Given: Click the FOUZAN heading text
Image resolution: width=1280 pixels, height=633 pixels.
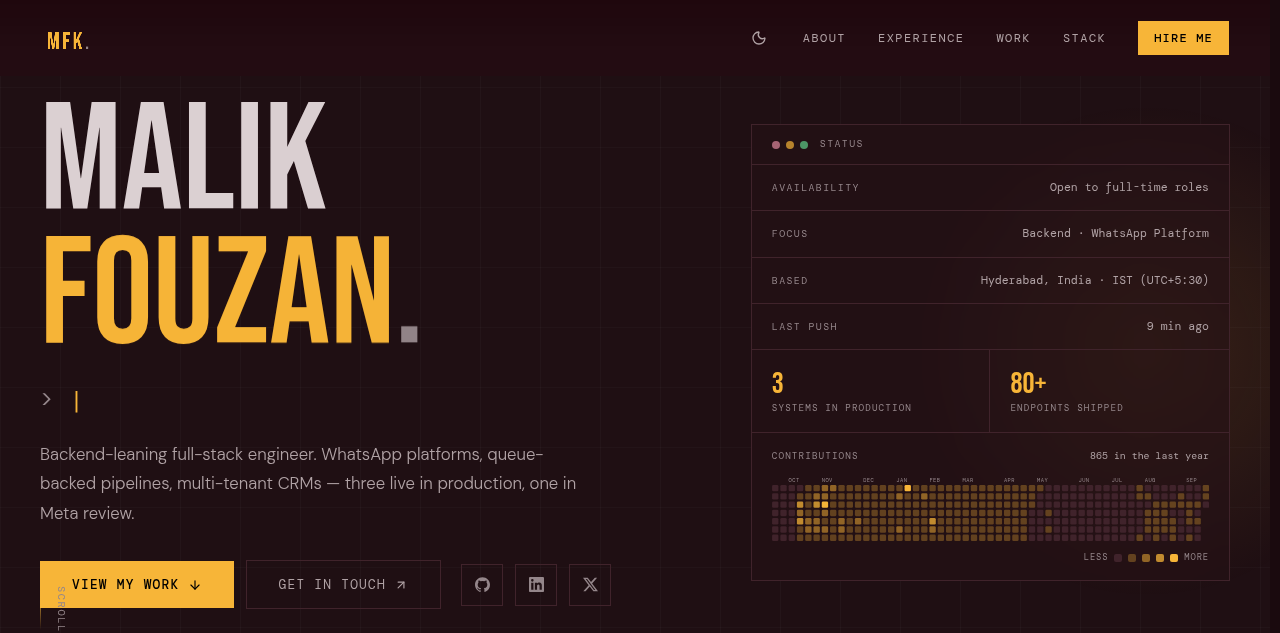Looking at the screenshot, I should click(x=217, y=290).
